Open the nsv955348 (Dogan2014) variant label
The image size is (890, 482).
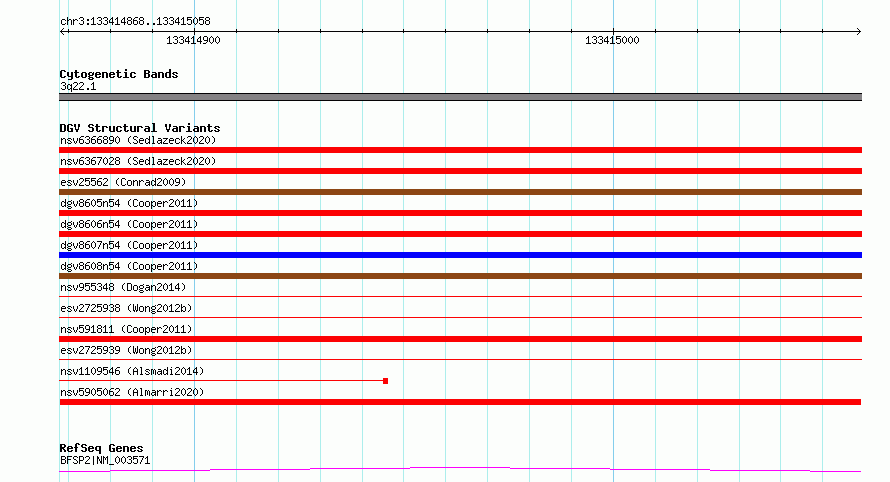coord(123,287)
